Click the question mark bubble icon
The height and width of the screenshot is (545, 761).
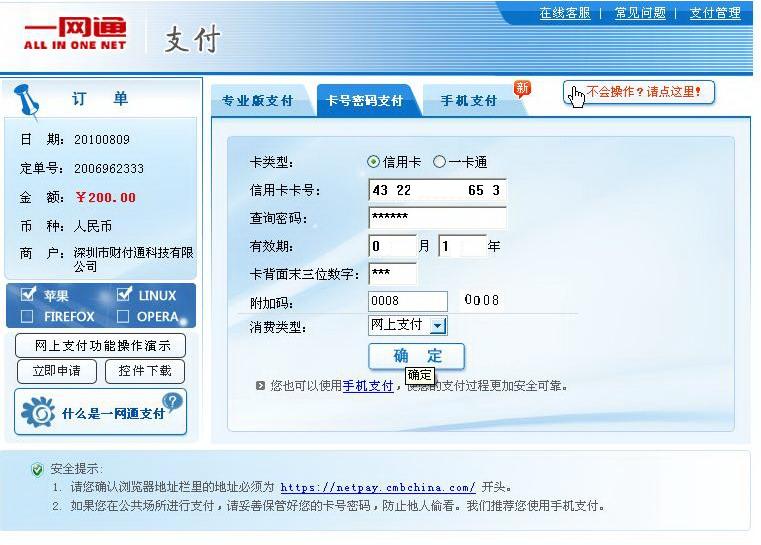click(x=173, y=402)
